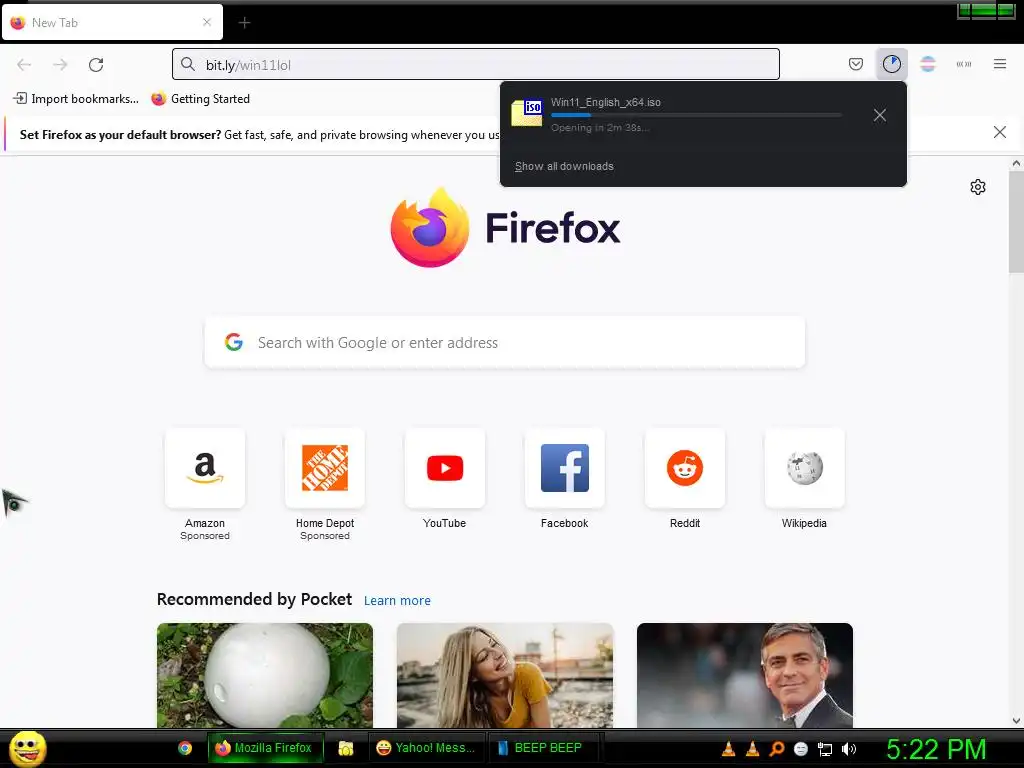
Task: Click the Win11_English_x64.iso file icon
Action: 527,112
